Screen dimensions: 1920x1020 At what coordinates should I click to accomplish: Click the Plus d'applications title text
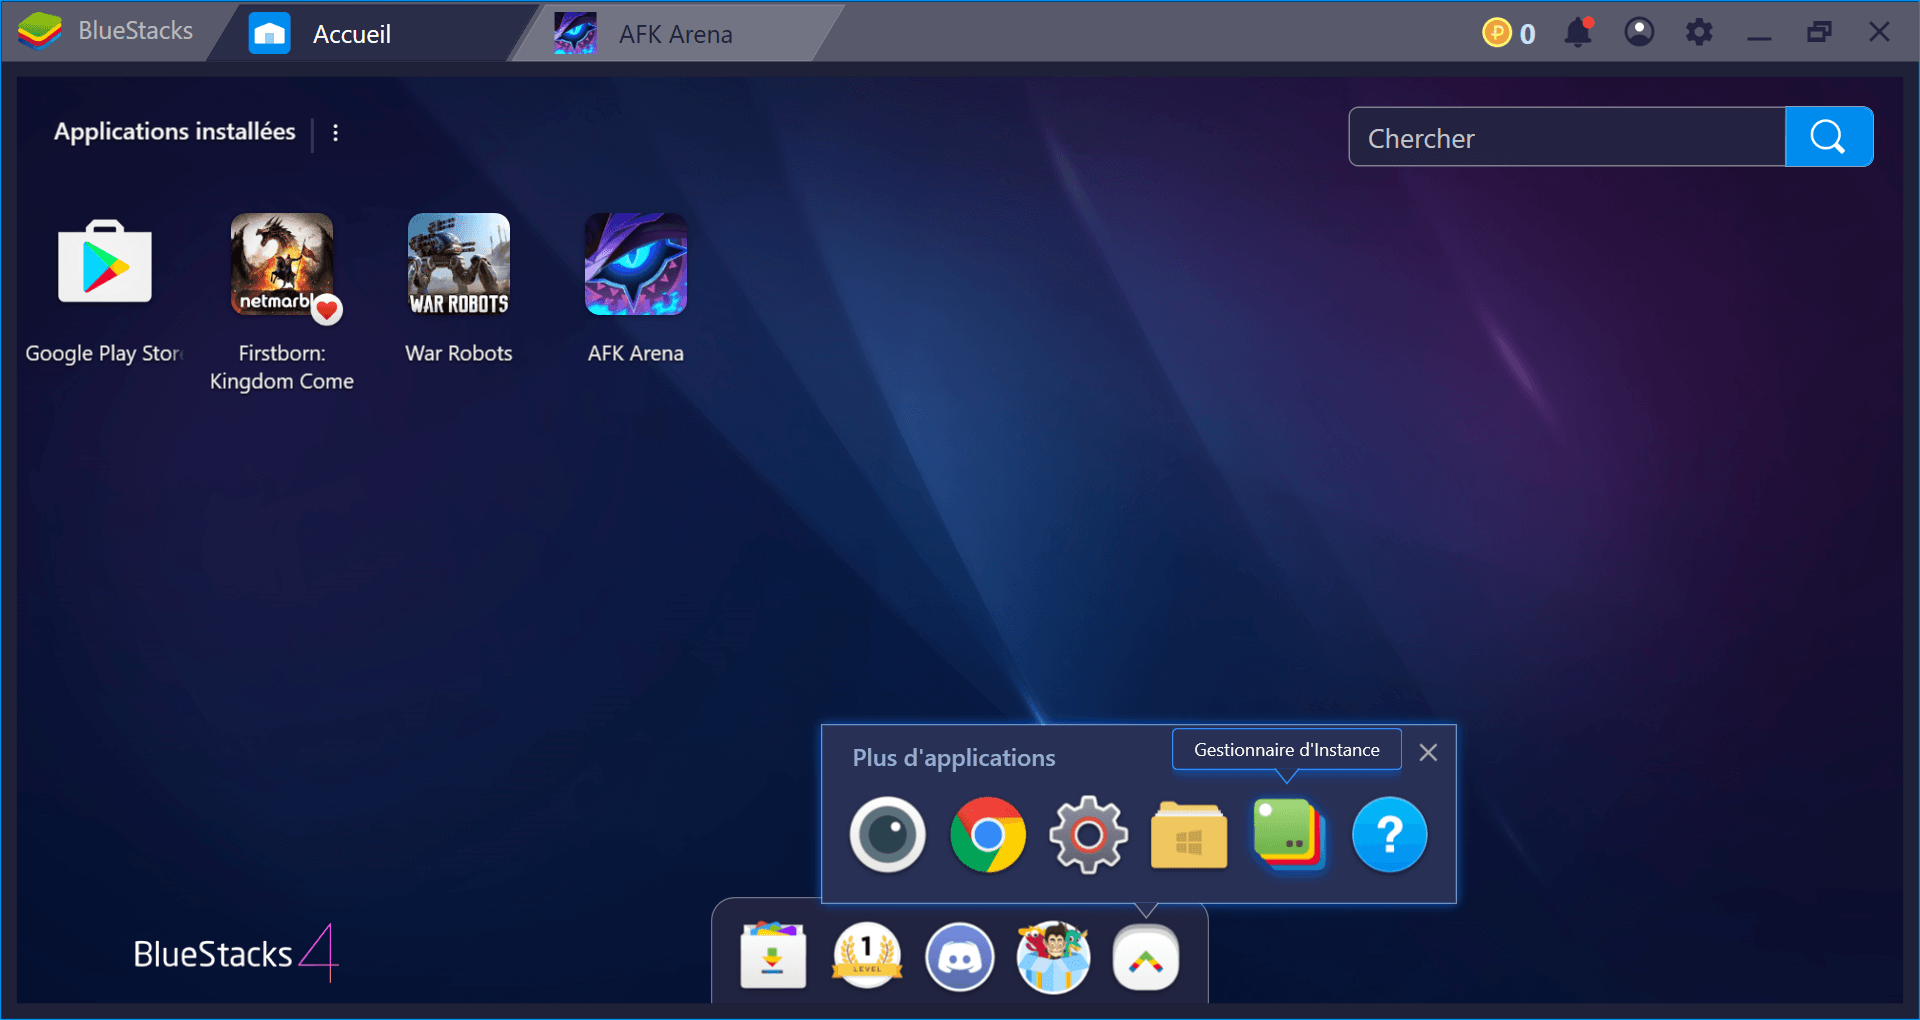(954, 758)
